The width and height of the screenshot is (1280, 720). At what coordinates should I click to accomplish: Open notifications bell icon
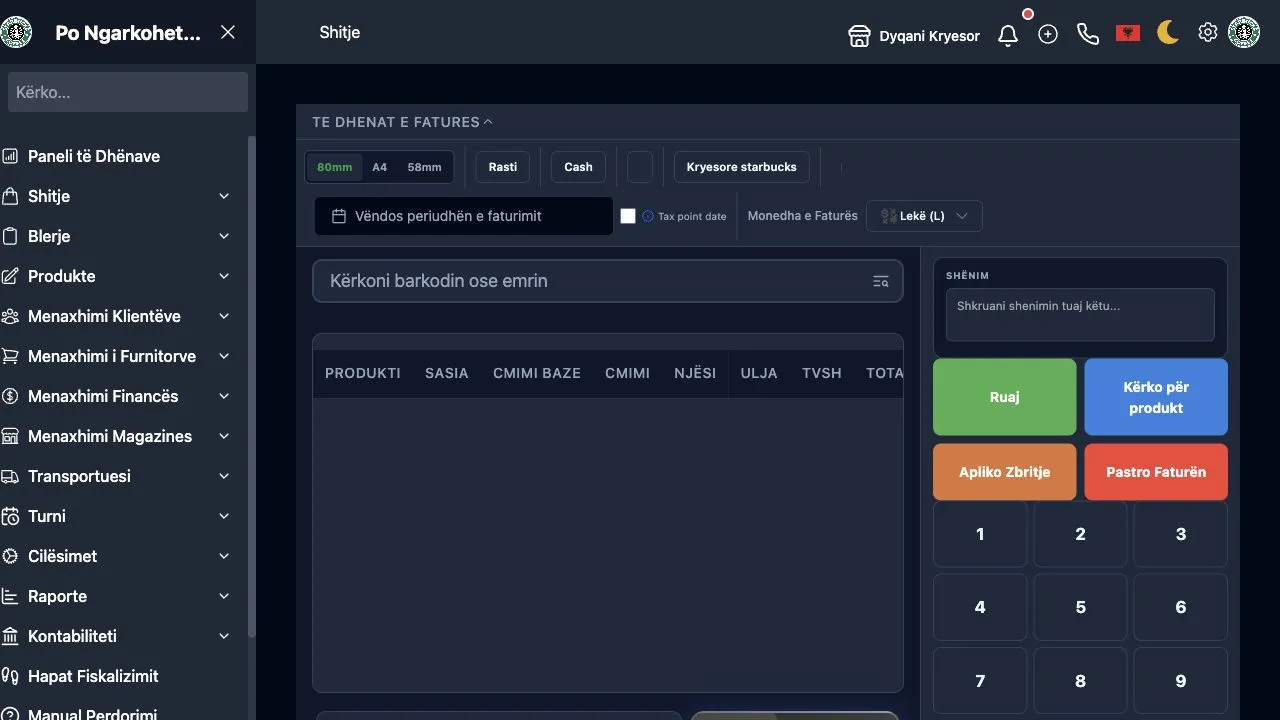1008,34
